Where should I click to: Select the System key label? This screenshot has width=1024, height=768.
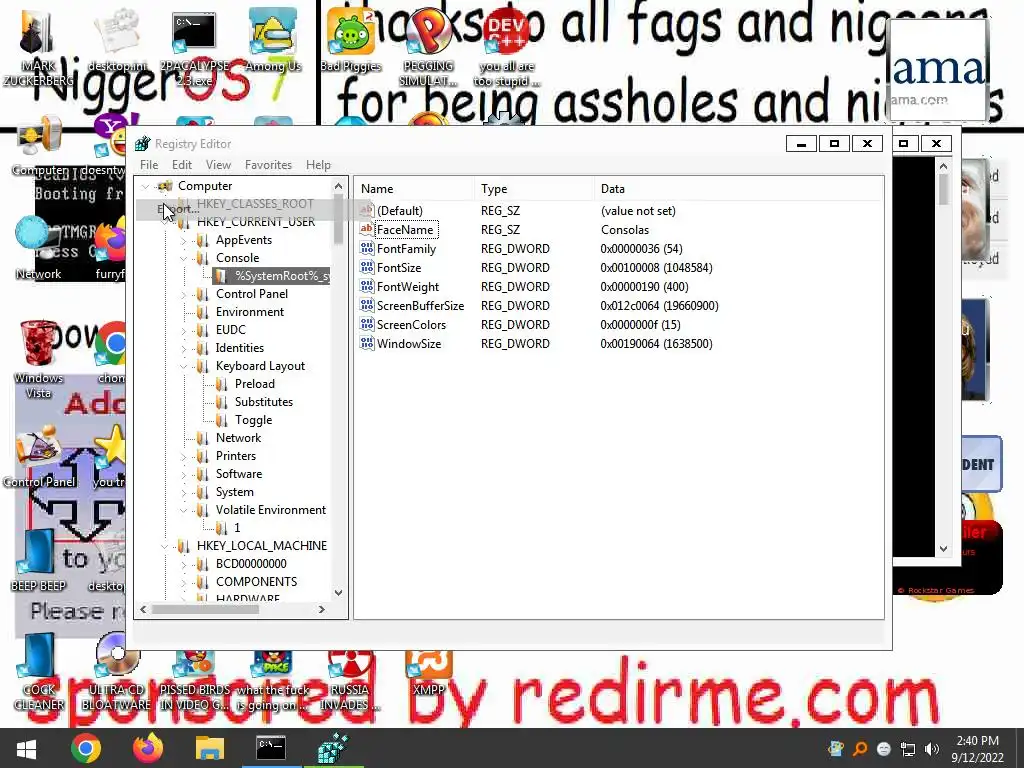pos(234,492)
